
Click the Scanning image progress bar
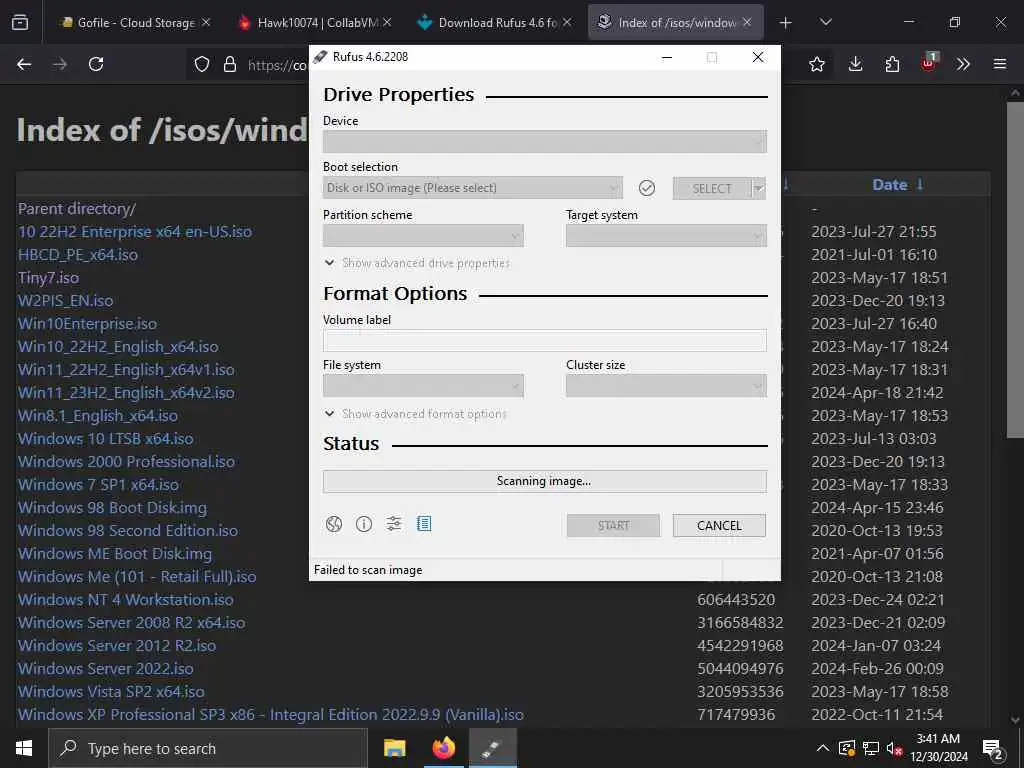coord(545,481)
